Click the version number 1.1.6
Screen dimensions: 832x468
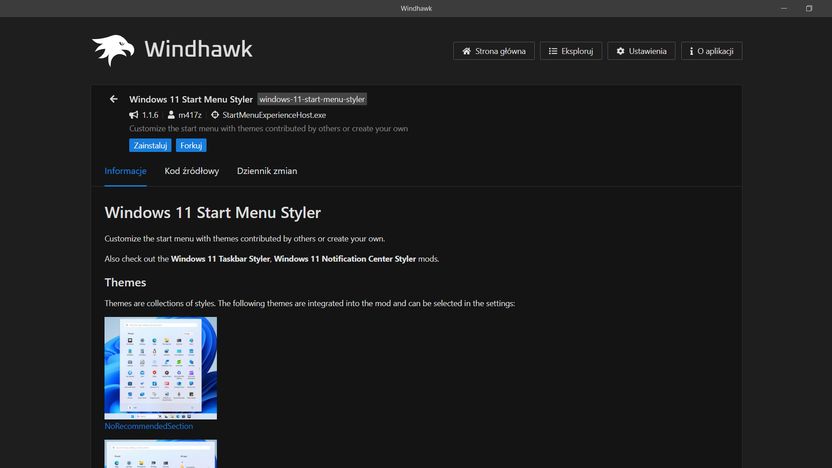pyautogui.click(x=150, y=115)
